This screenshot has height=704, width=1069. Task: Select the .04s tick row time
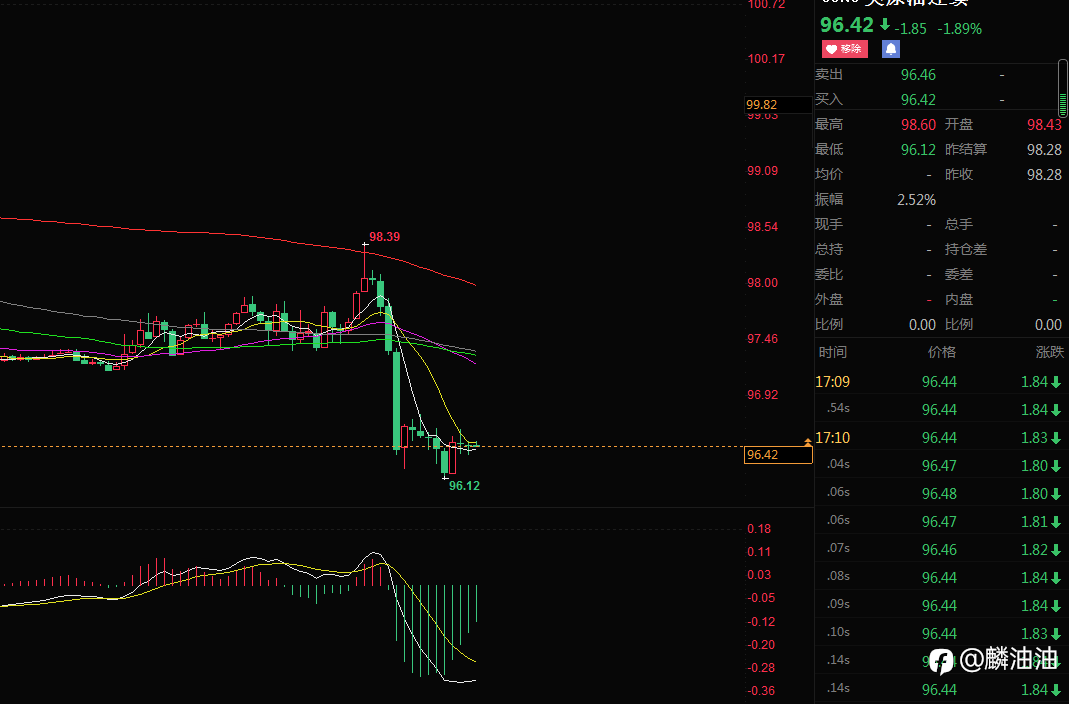click(838, 464)
